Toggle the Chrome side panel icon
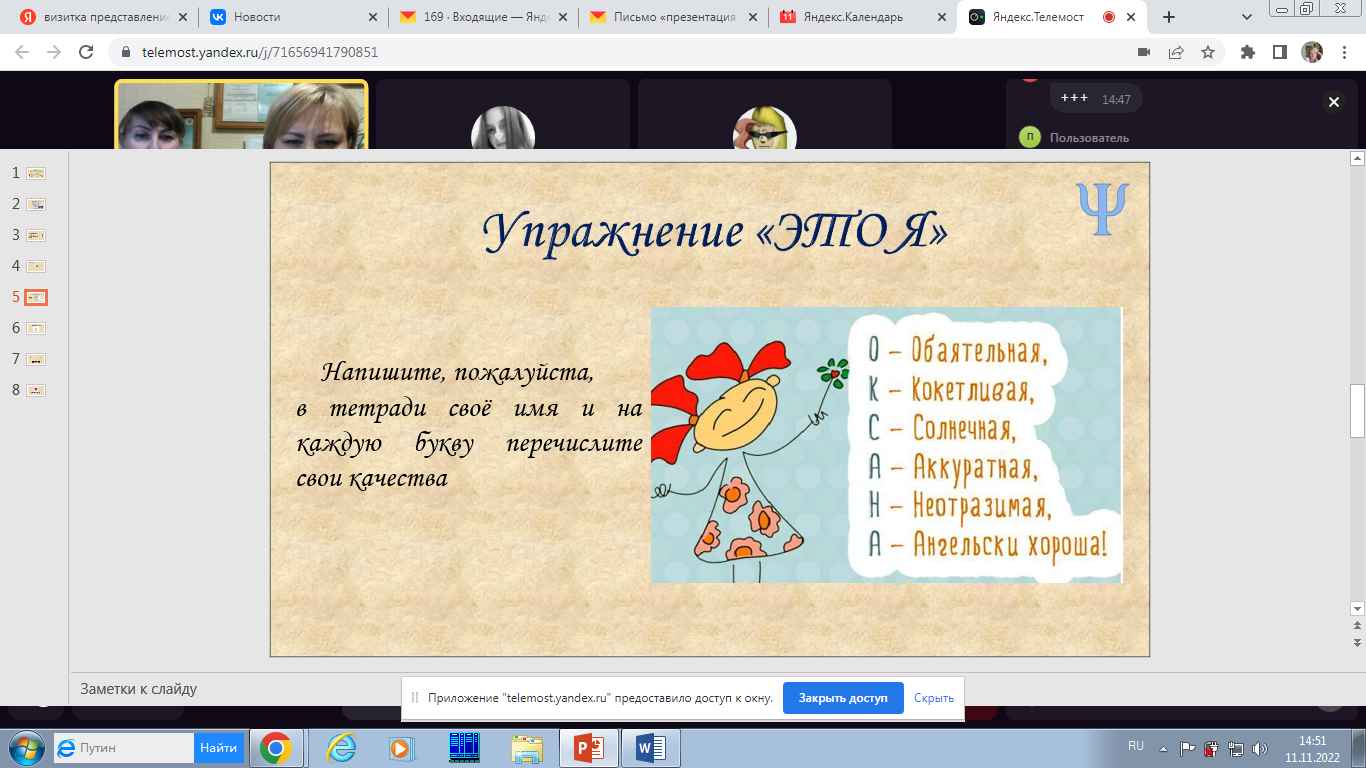Image resolution: width=1366 pixels, height=768 pixels. click(x=1279, y=52)
